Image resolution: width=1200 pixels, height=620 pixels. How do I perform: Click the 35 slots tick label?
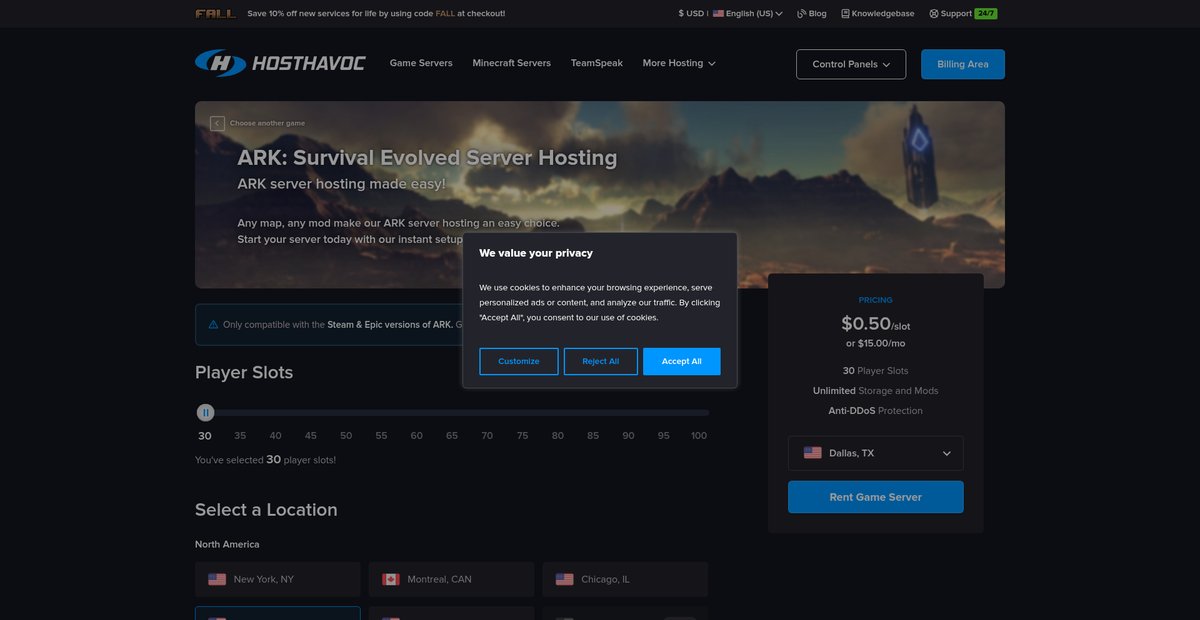(240, 436)
